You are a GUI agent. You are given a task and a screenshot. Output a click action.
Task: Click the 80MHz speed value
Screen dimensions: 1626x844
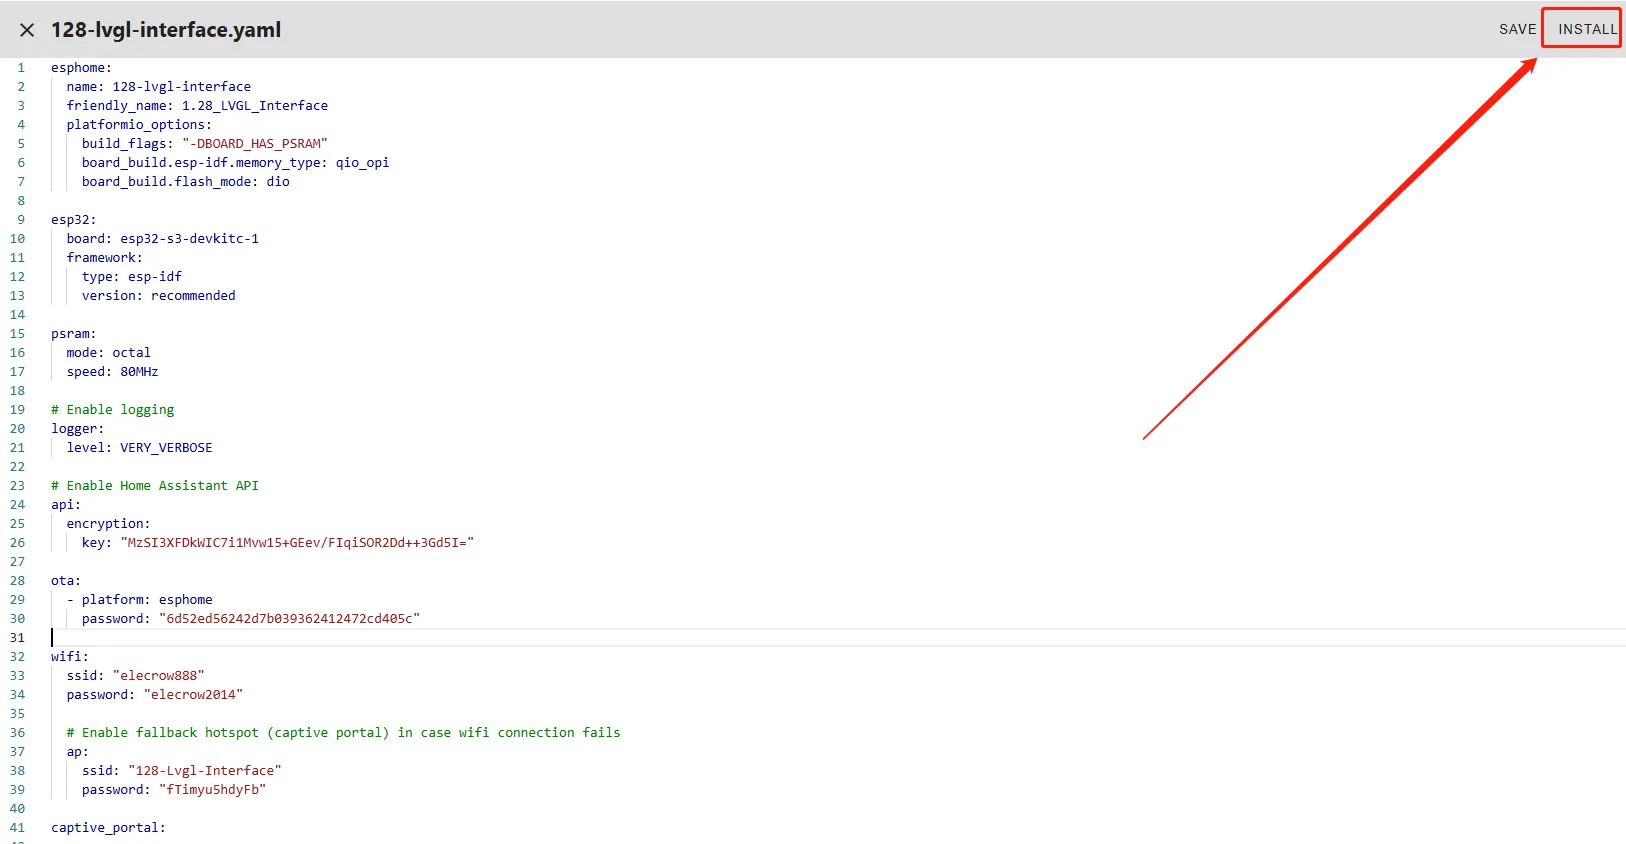pyautogui.click(x=139, y=372)
